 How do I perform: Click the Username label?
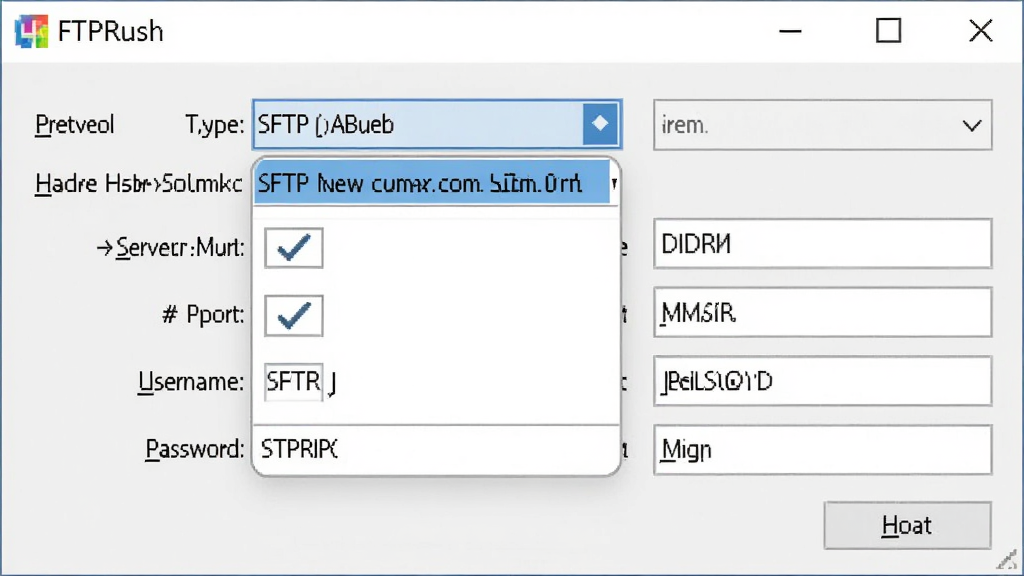click(x=191, y=381)
